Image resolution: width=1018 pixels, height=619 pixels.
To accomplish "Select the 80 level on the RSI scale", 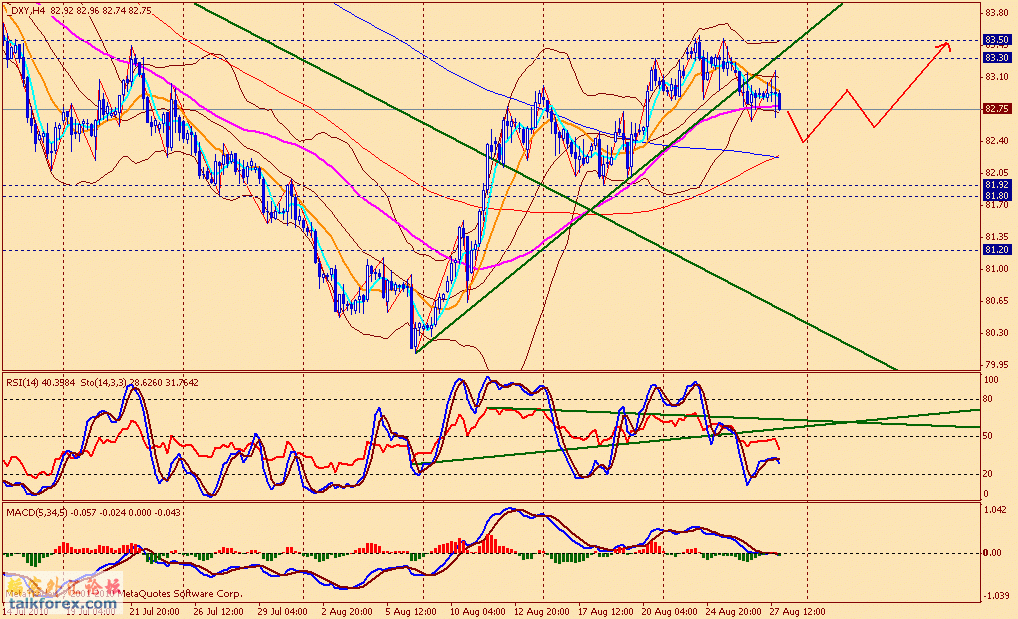I will click(x=988, y=399).
